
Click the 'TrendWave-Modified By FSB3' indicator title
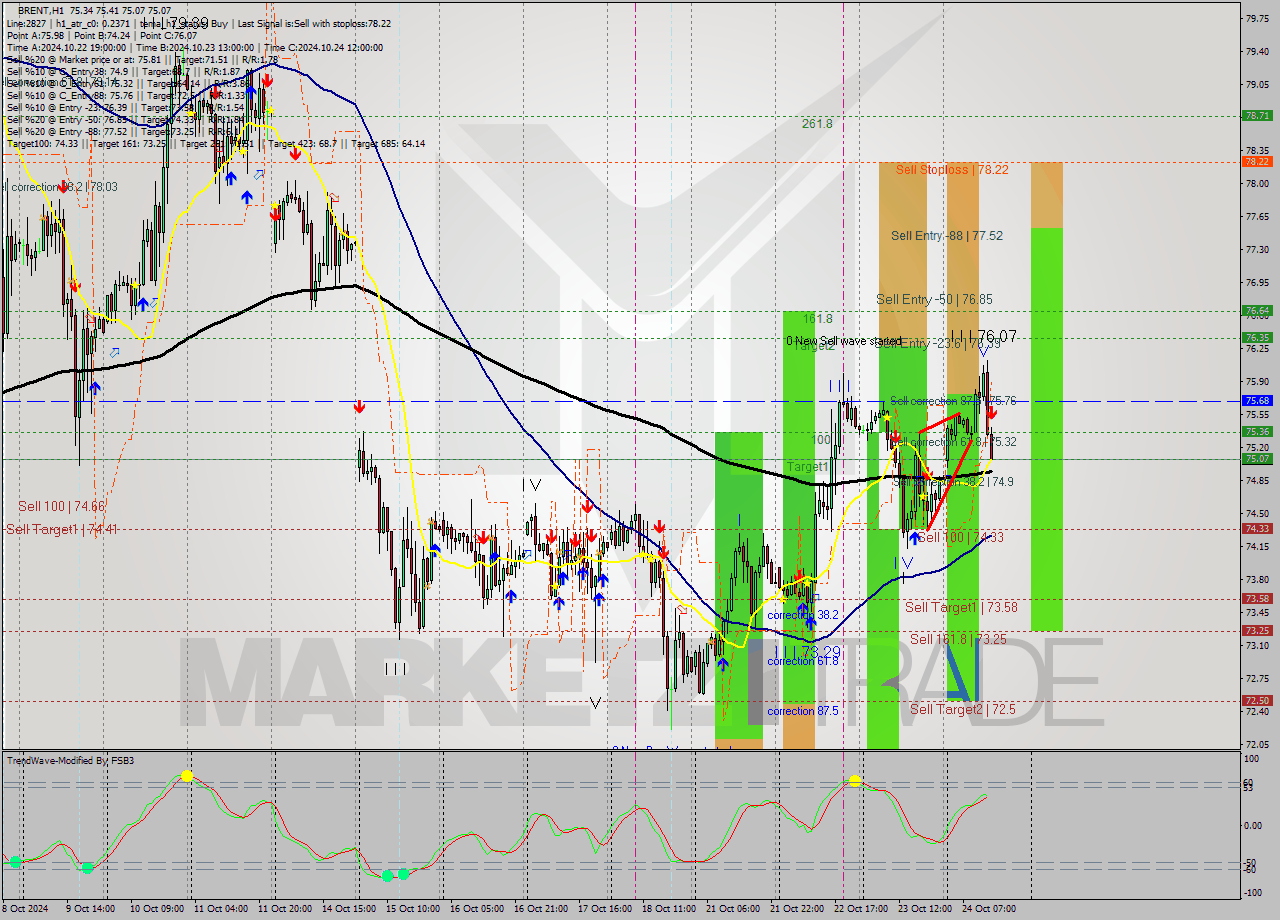71,761
